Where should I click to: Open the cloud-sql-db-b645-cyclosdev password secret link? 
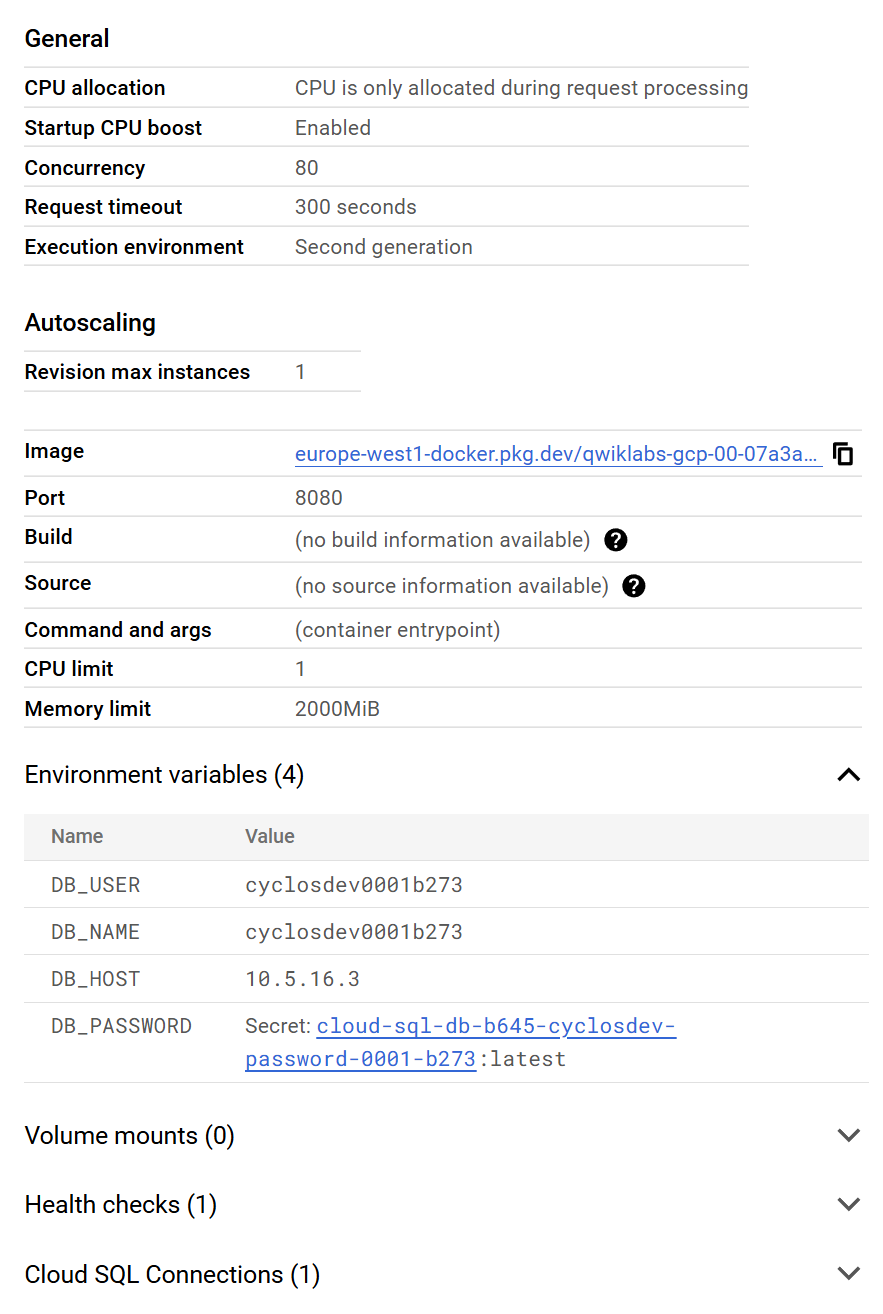coord(461,1042)
